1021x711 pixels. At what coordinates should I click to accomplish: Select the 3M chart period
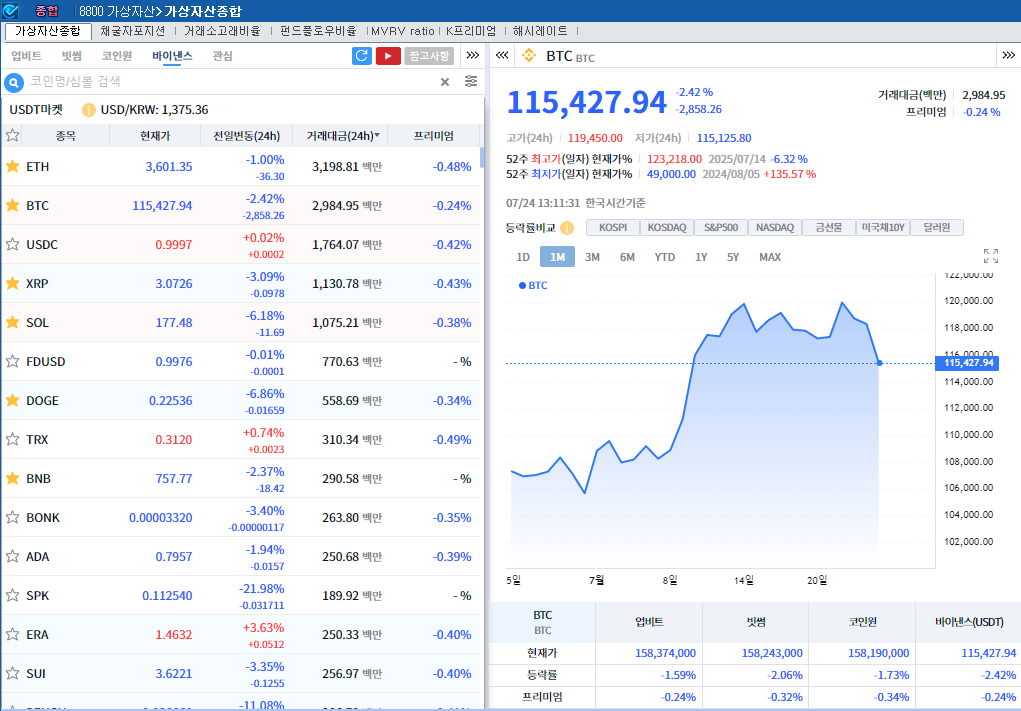click(x=592, y=257)
